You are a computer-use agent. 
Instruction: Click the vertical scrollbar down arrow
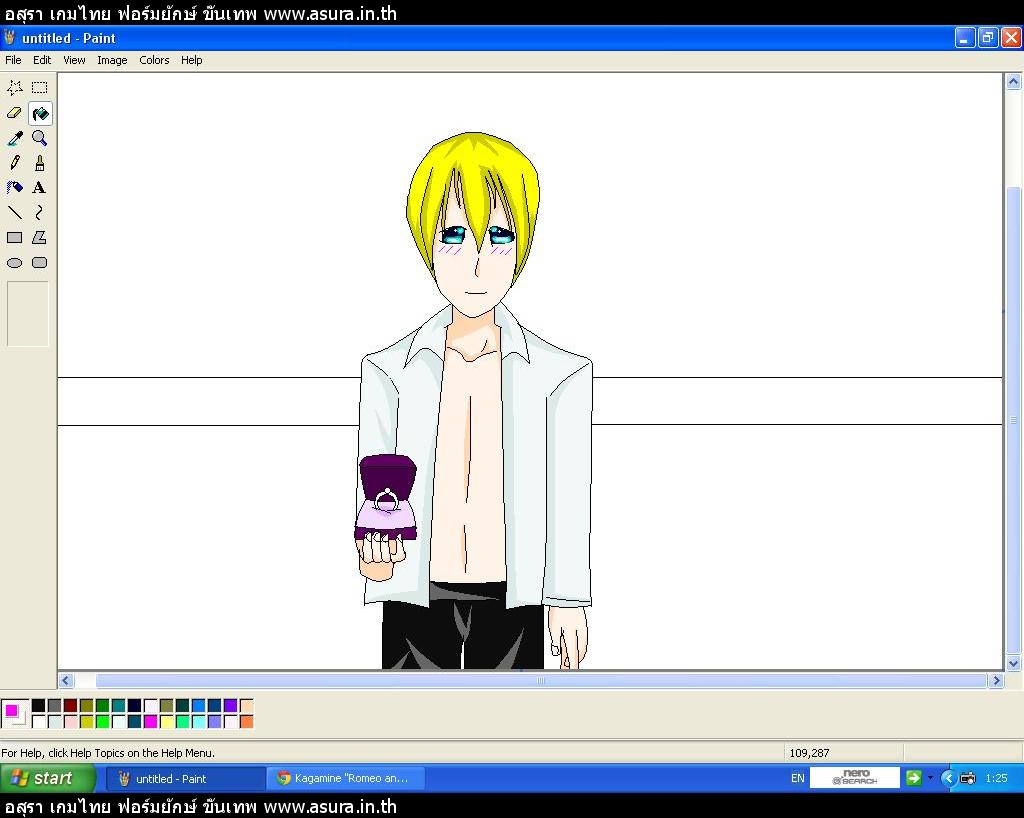click(x=1013, y=663)
